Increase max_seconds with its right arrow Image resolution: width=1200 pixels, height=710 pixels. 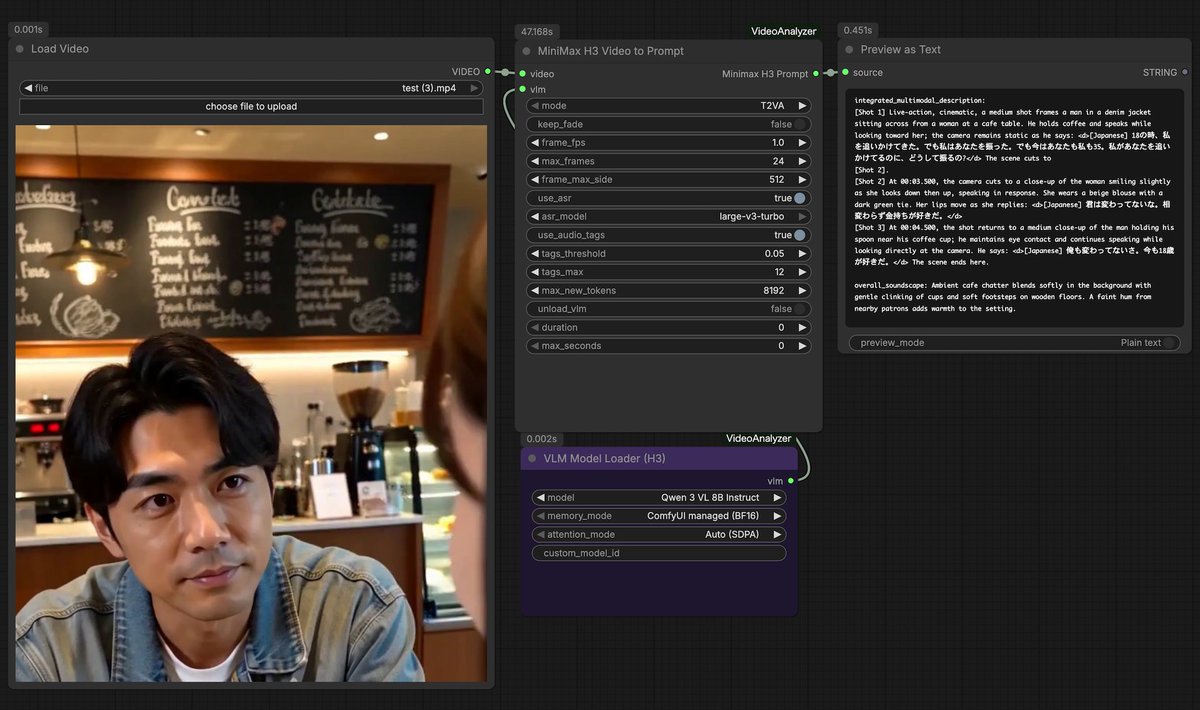point(802,345)
